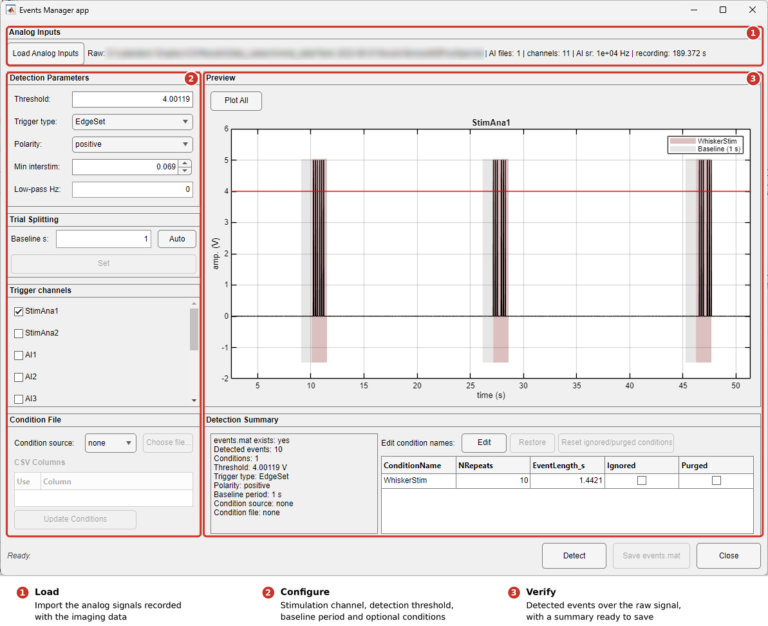Decrease Min interstim with down arrow
This screenshot has width=768, height=626.
[185, 171]
